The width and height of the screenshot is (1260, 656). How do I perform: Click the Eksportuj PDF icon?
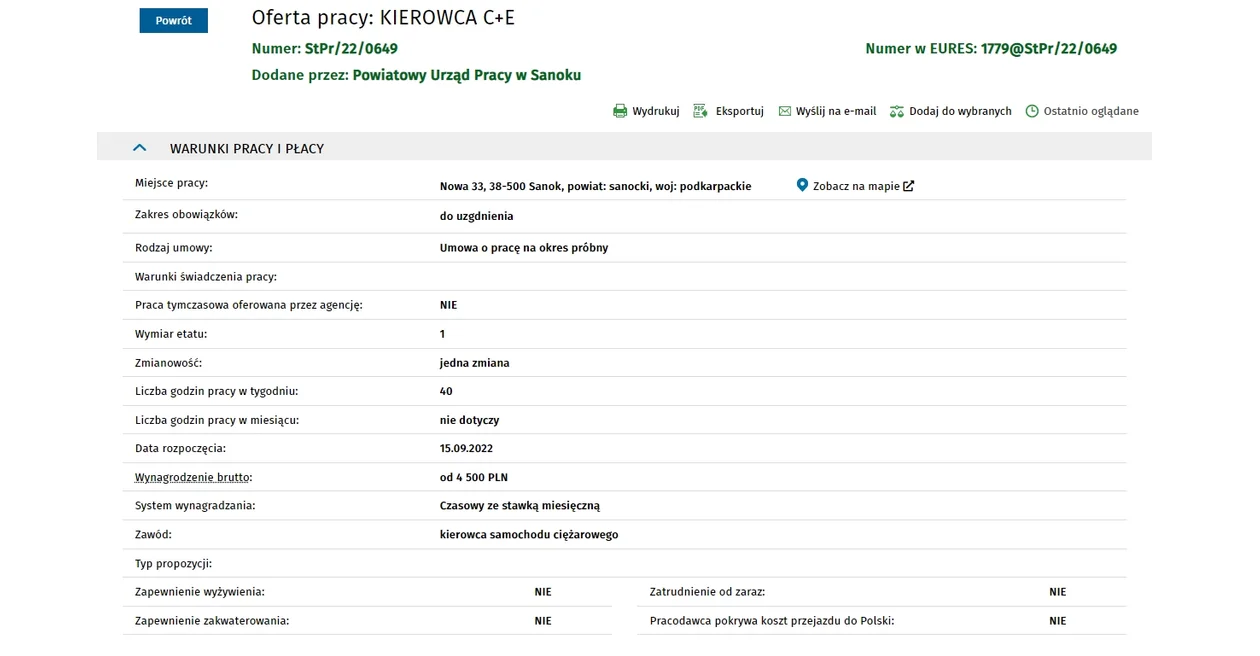[700, 111]
